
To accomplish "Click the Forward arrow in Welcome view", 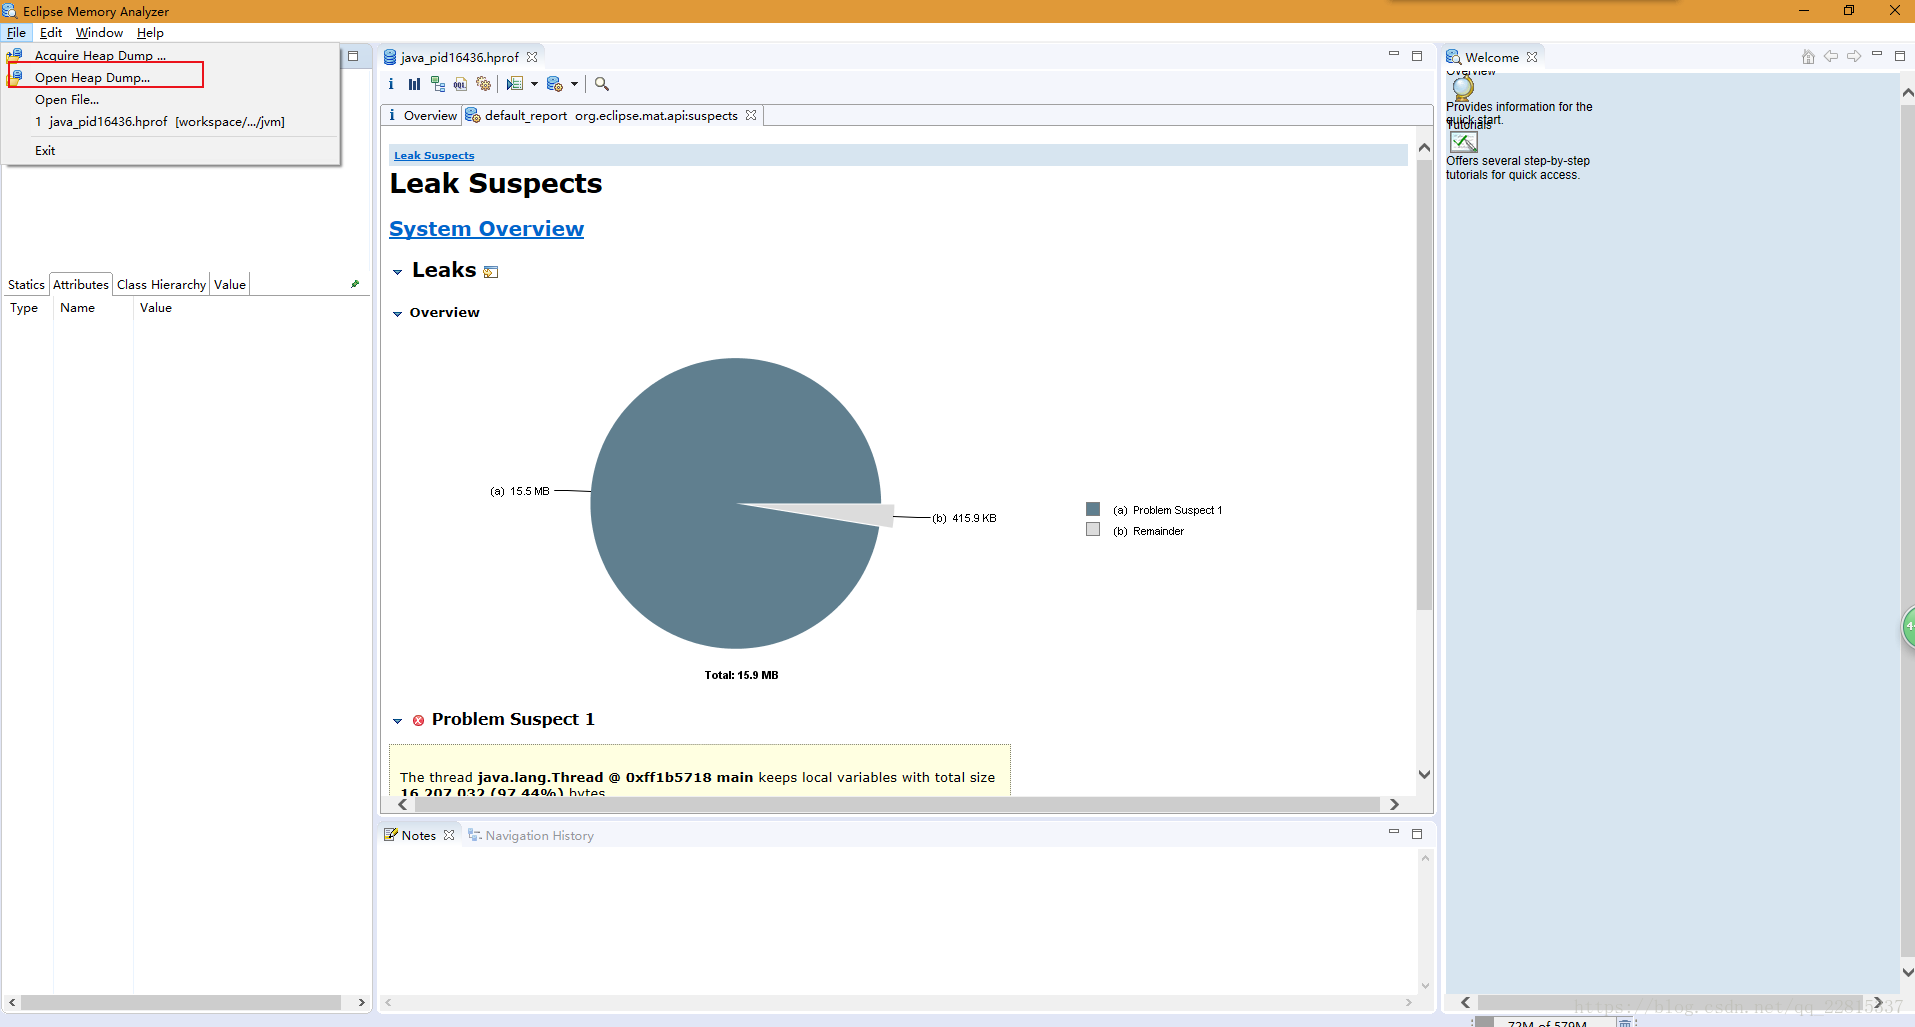I will pos(1854,57).
